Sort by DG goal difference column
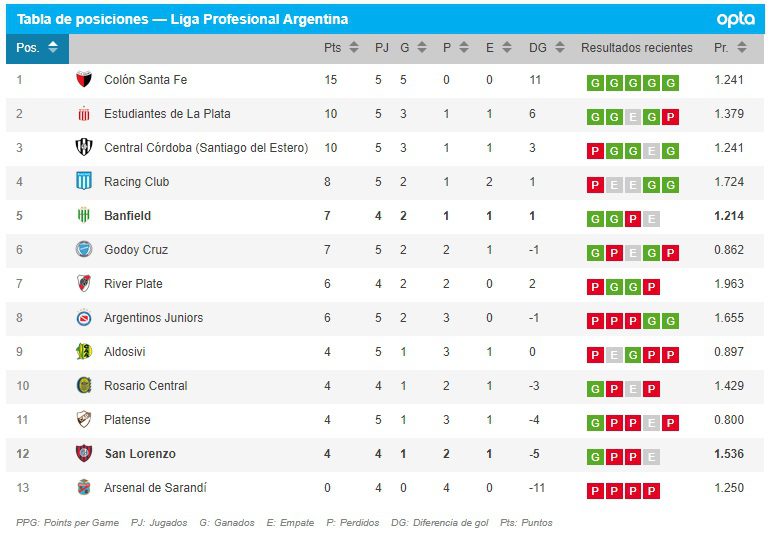 pyautogui.click(x=545, y=47)
